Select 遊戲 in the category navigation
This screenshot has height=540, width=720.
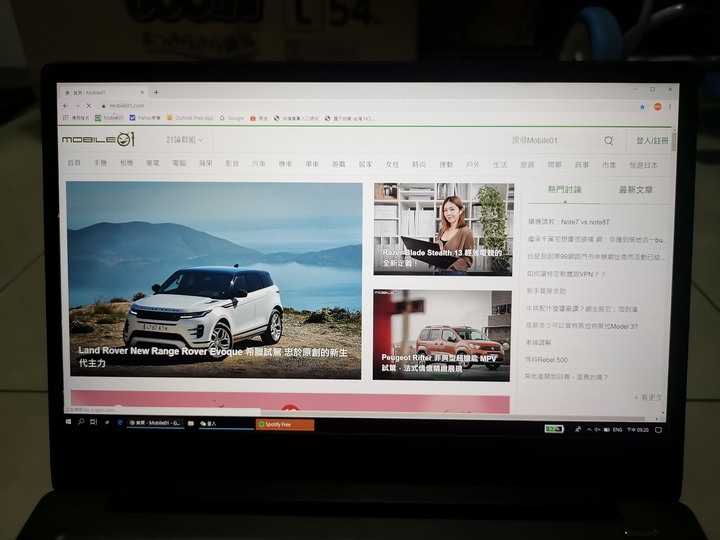pyautogui.click(x=338, y=164)
